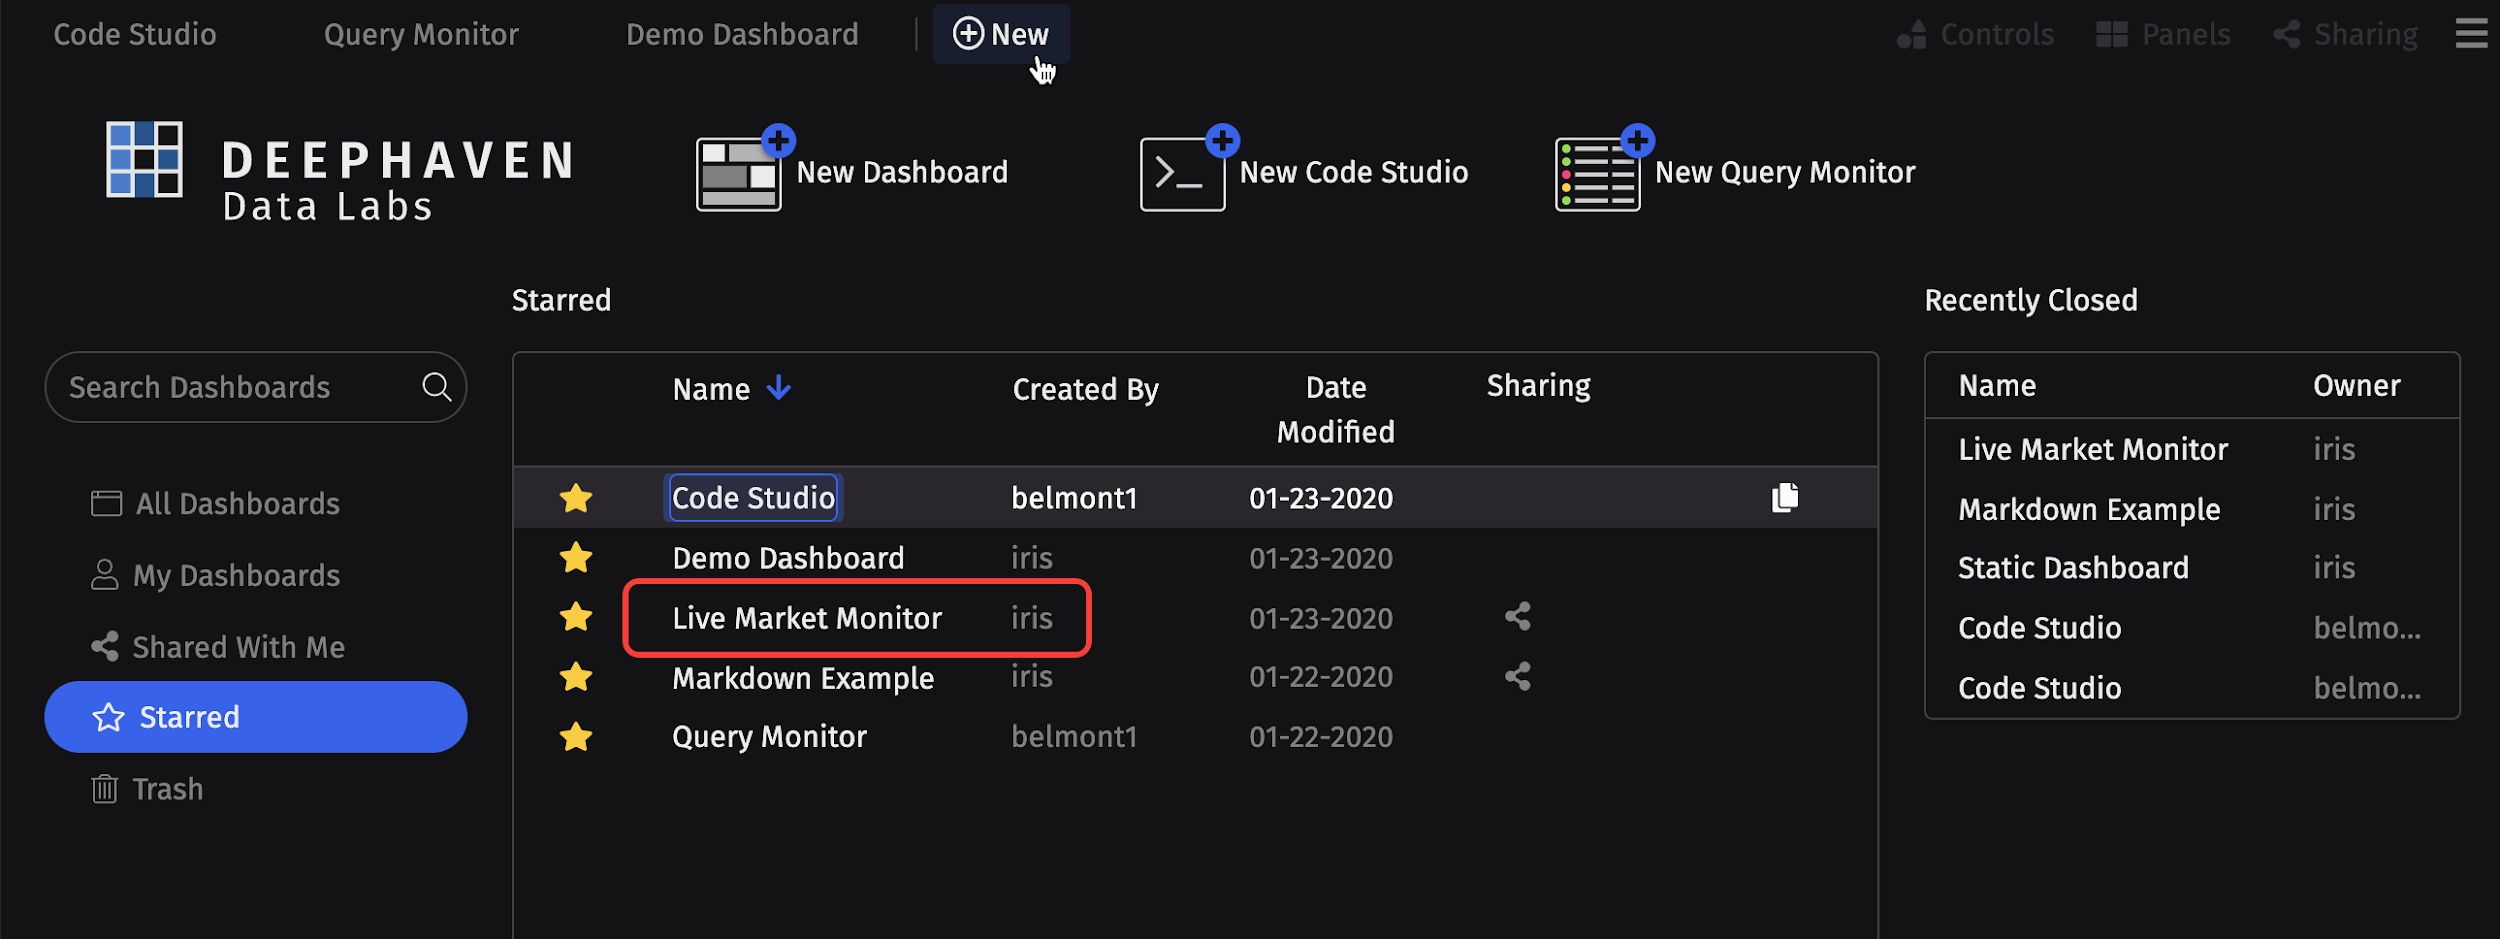
Task: Click the Deephaven logo icon
Action: pos(144,159)
